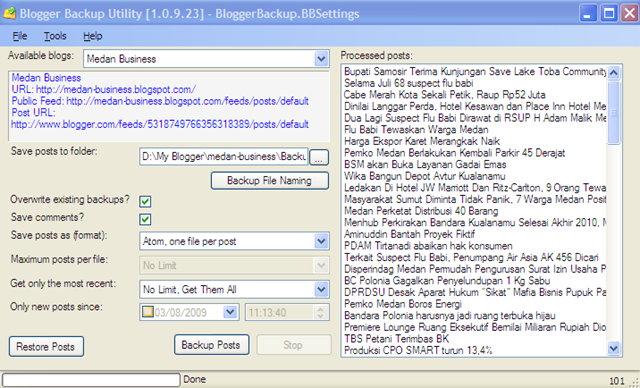The image size is (640, 388).
Task: Maximize the Blogger Backup window
Action: [609, 14]
